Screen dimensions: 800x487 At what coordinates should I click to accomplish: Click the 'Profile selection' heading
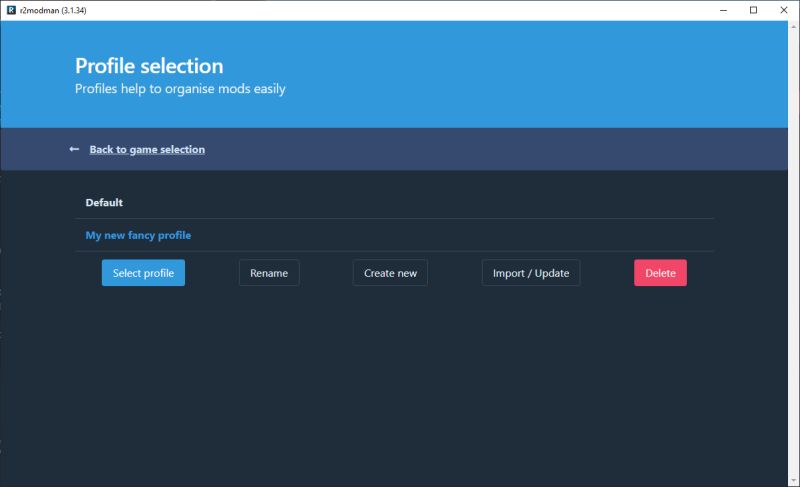149,66
